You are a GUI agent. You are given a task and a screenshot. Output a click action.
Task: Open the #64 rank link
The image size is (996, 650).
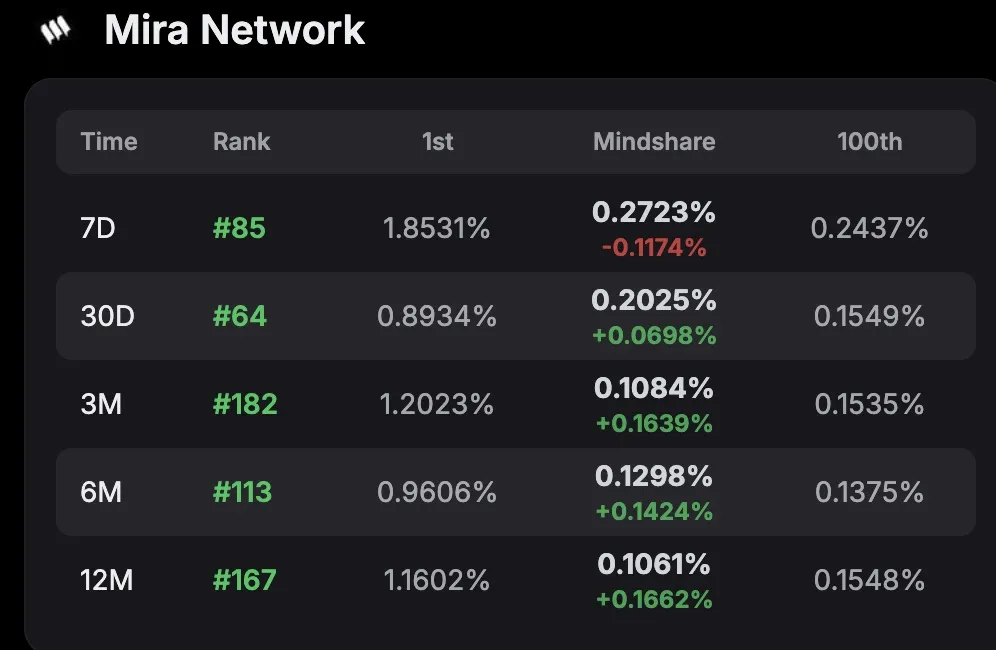(240, 317)
